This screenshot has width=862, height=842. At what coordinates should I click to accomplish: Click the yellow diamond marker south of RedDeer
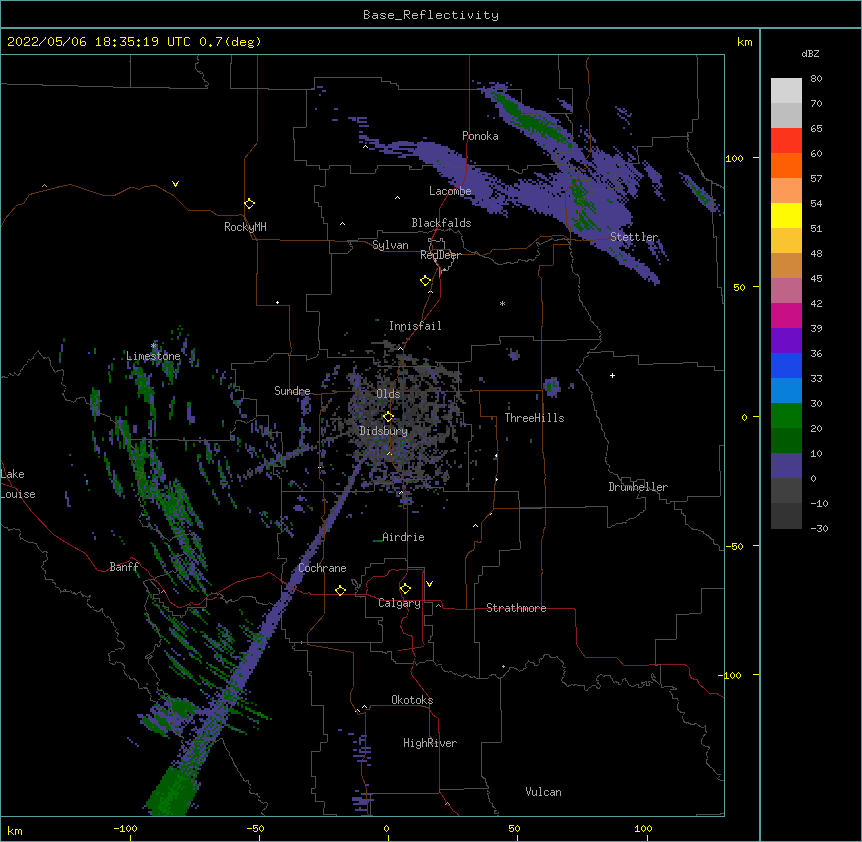(x=426, y=281)
